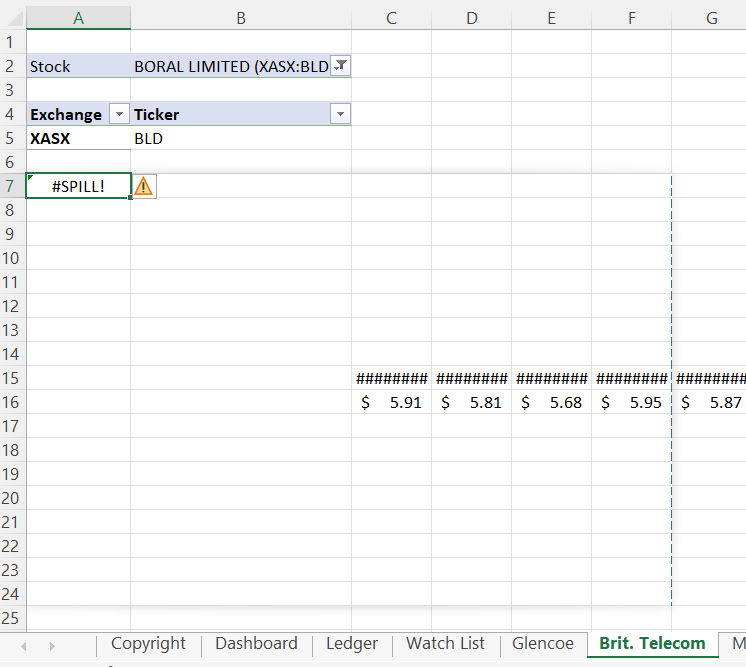Select the $ 5.81 cell
This screenshot has height=667, width=746.
pyautogui.click(x=471, y=402)
